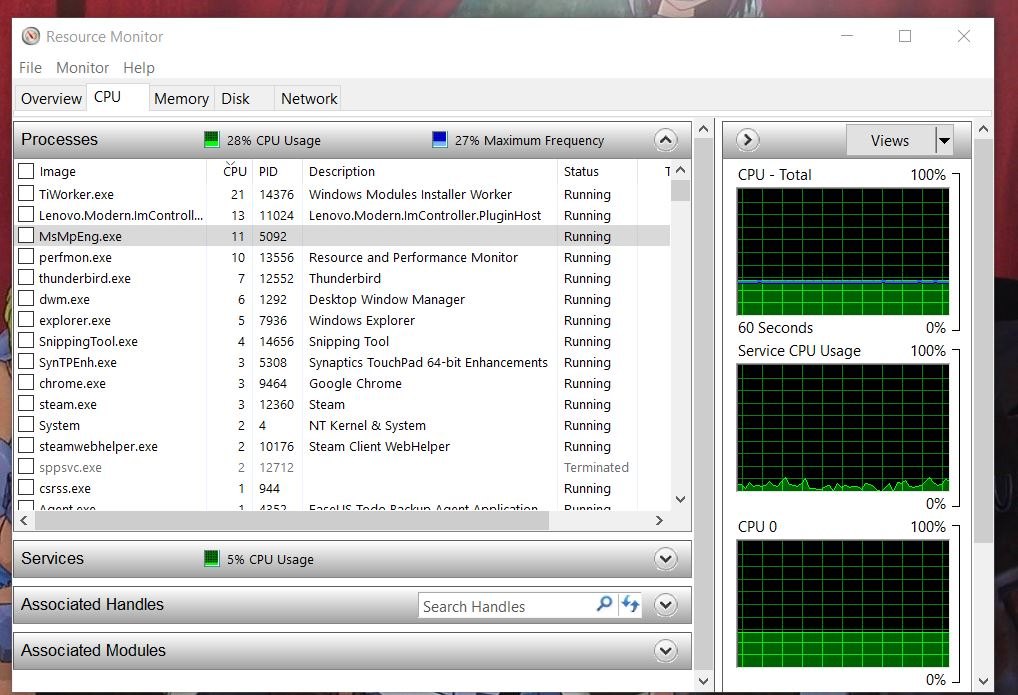Check the TiWorker.exe process checkbox
Viewport: 1018px width, 695px height.
pyautogui.click(x=26, y=194)
